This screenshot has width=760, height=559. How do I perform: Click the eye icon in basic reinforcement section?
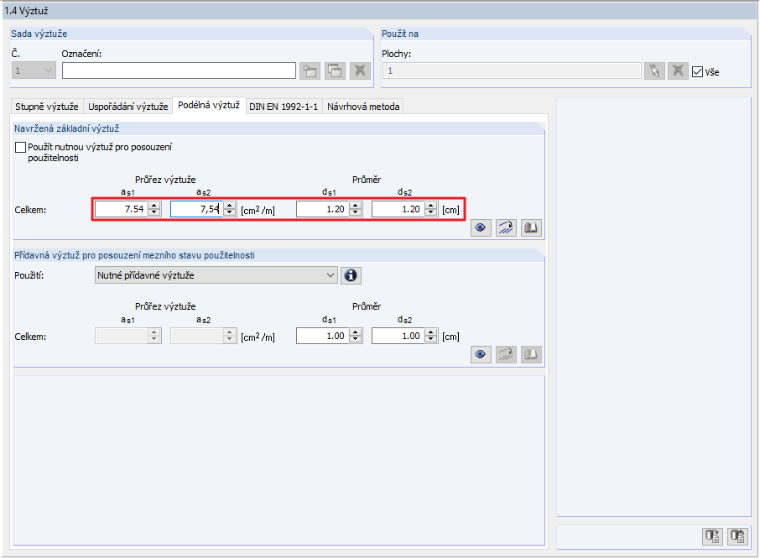tap(480, 228)
